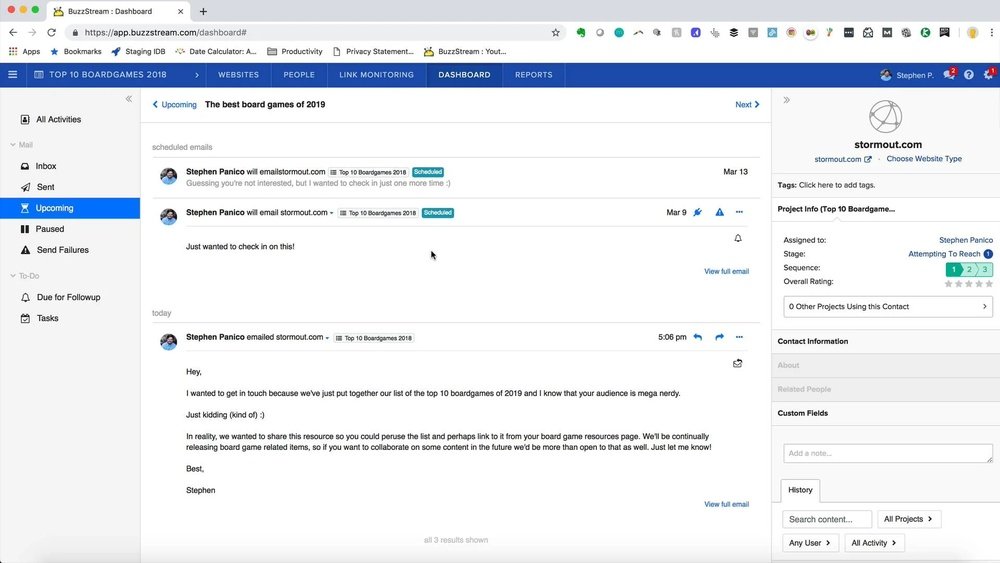
Task: Open the Evernote extension icon in the Chrome toolbar
Action: coord(580,33)
